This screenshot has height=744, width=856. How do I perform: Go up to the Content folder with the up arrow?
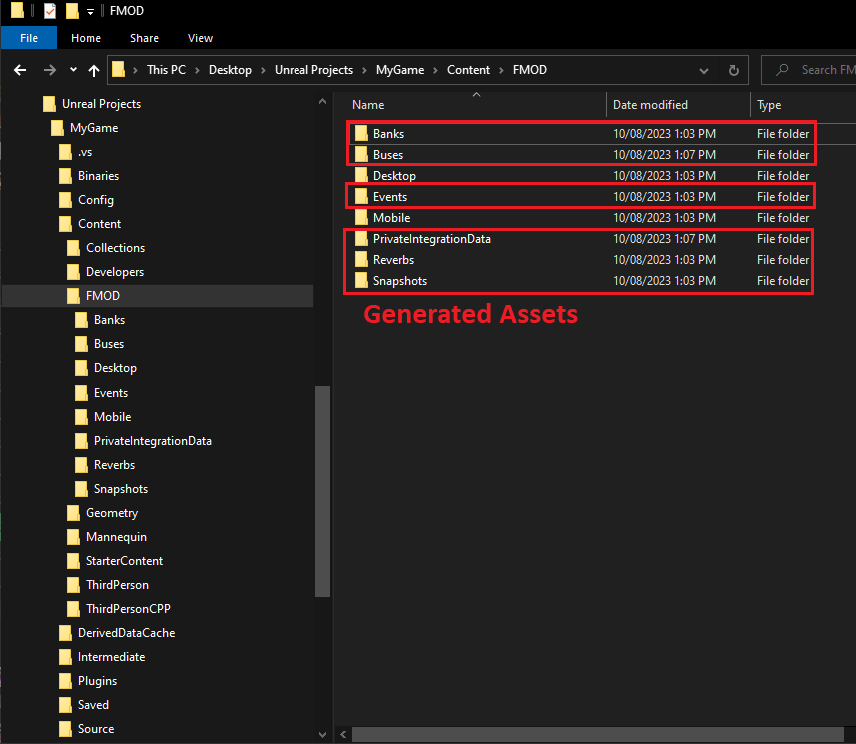[x=93, y=70]
